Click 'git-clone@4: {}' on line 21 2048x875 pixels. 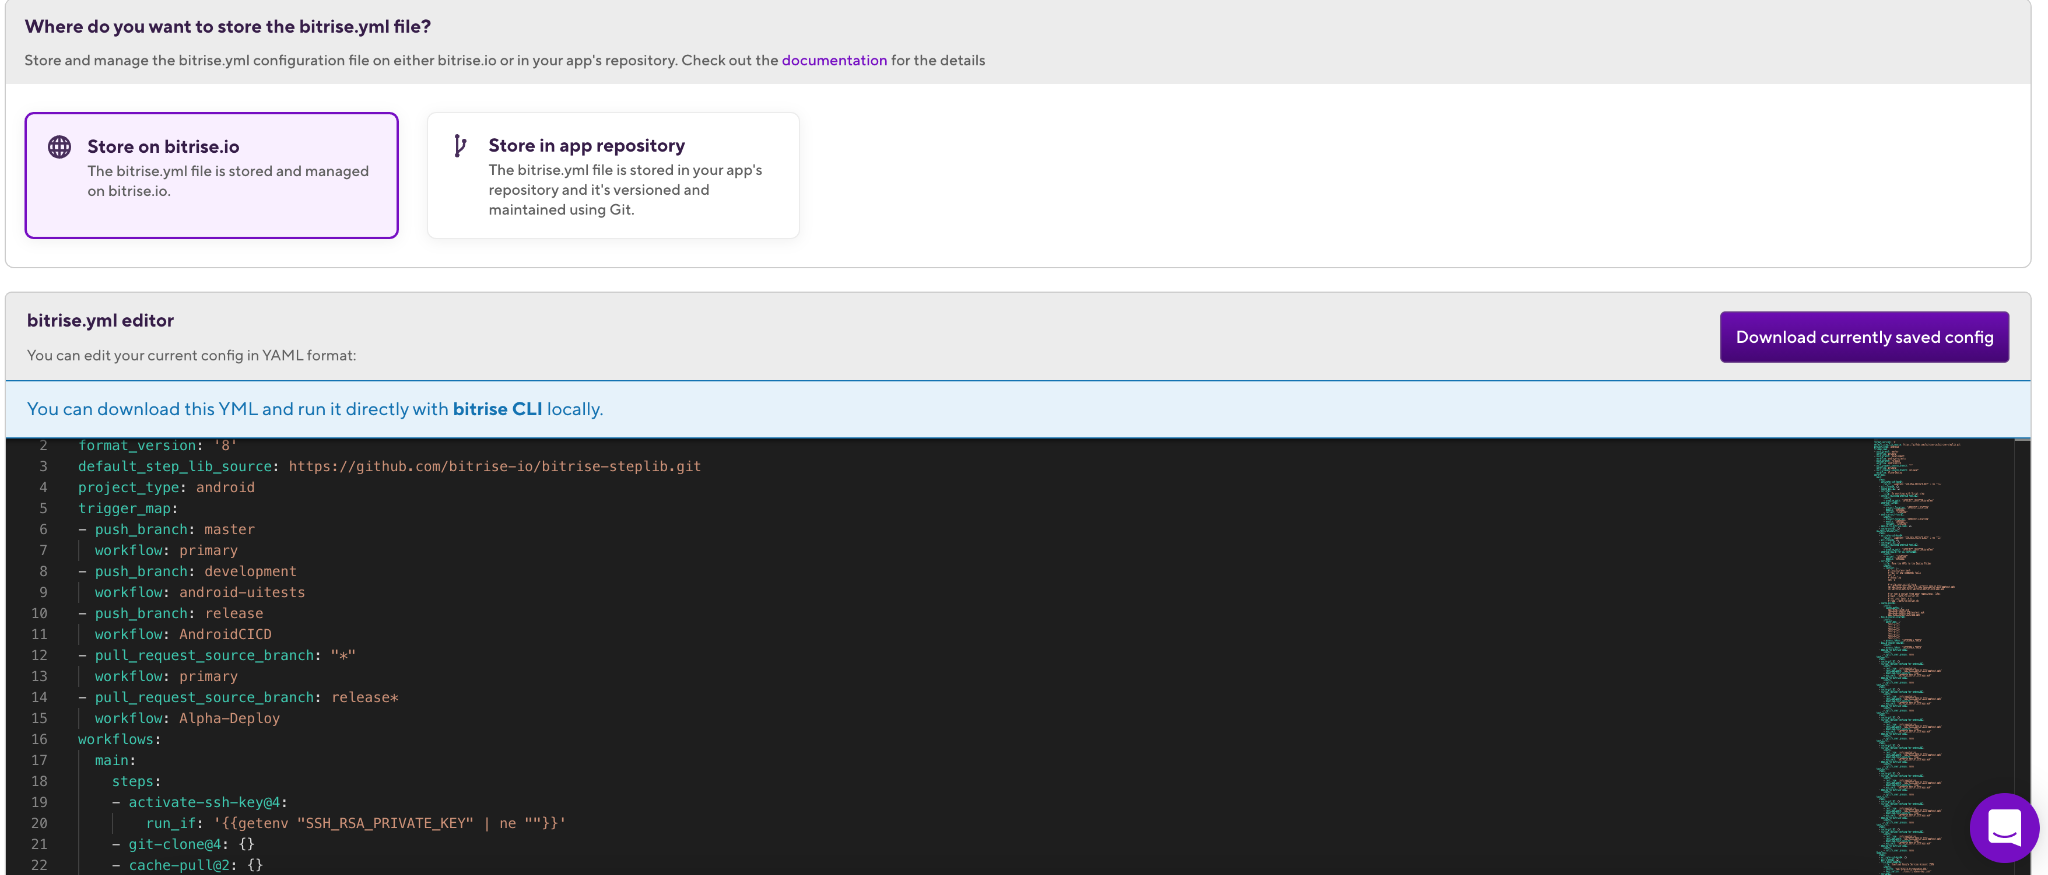[192, 844]
